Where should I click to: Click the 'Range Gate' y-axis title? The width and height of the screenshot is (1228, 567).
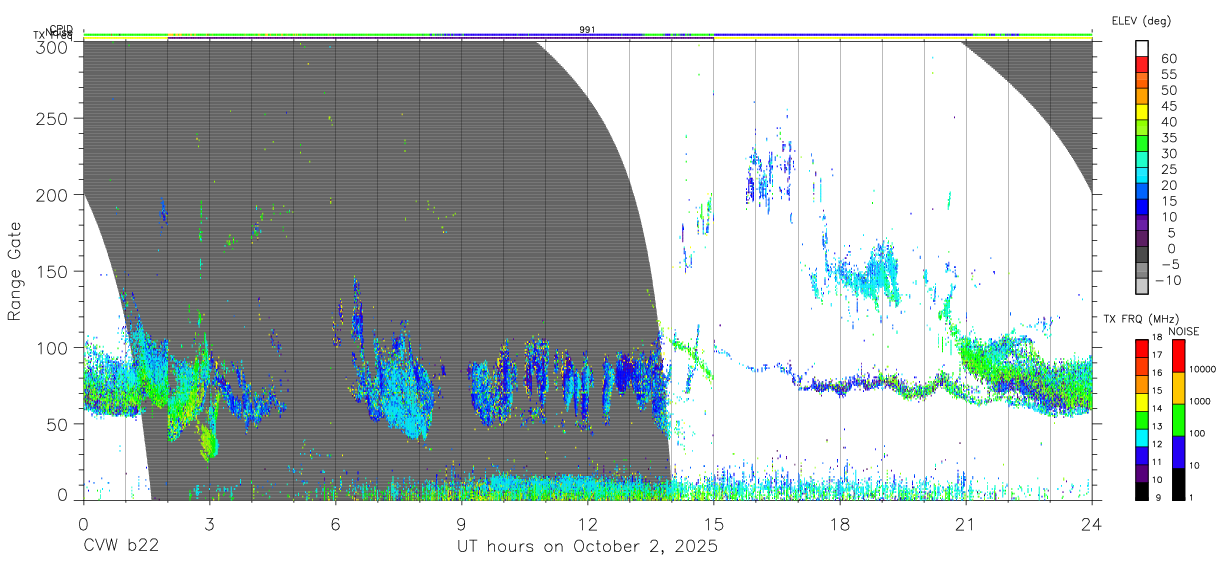click(16, 272)
